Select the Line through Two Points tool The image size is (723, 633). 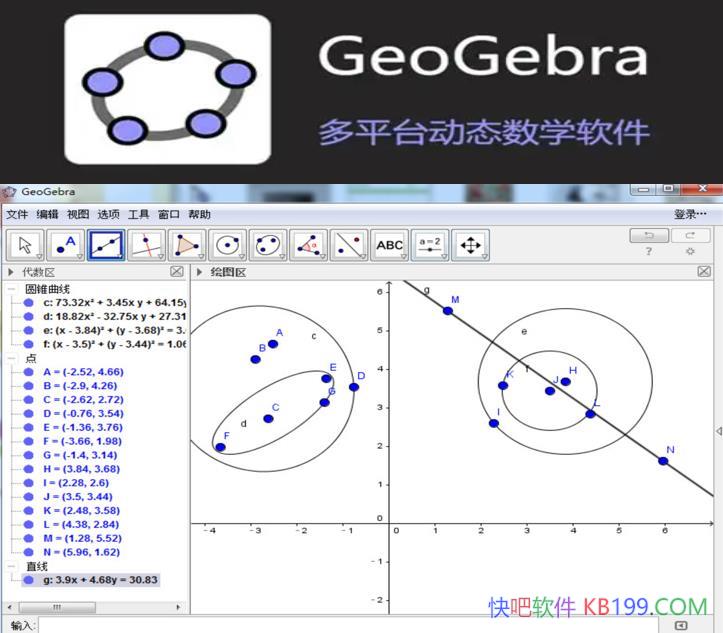(x=107, y=245)
